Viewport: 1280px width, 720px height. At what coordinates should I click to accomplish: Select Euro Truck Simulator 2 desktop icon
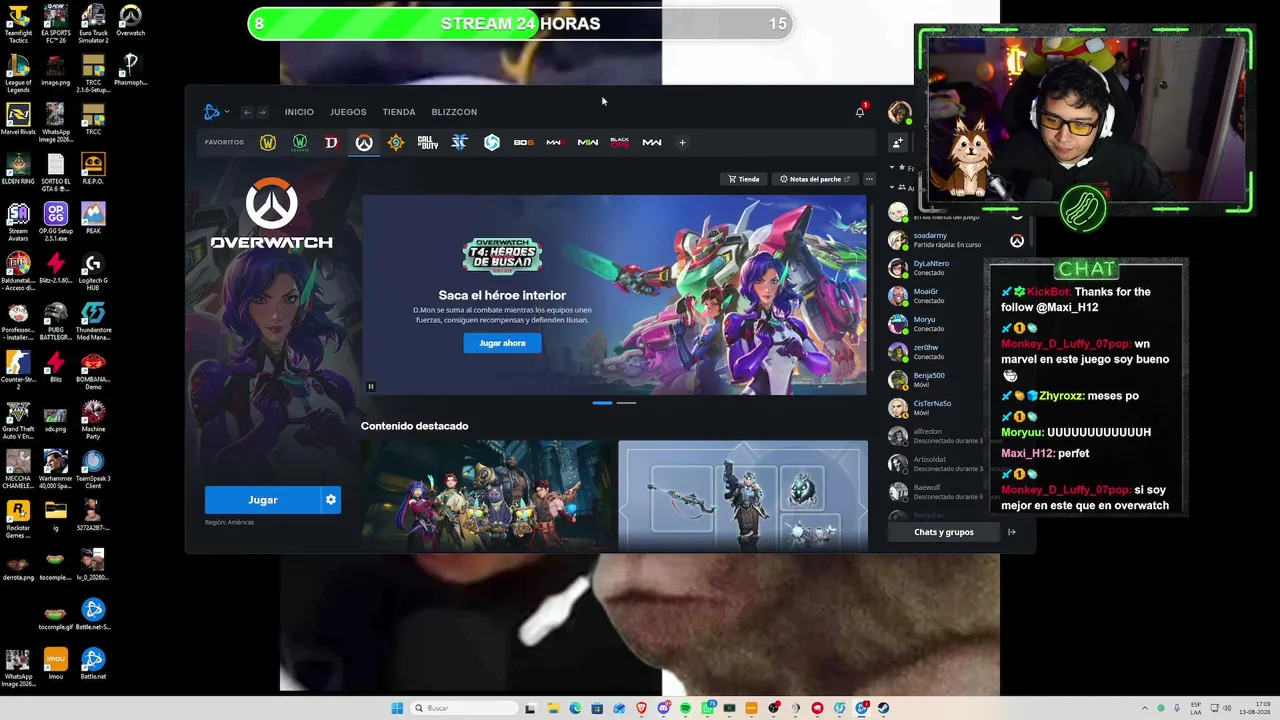pos(93,24)
